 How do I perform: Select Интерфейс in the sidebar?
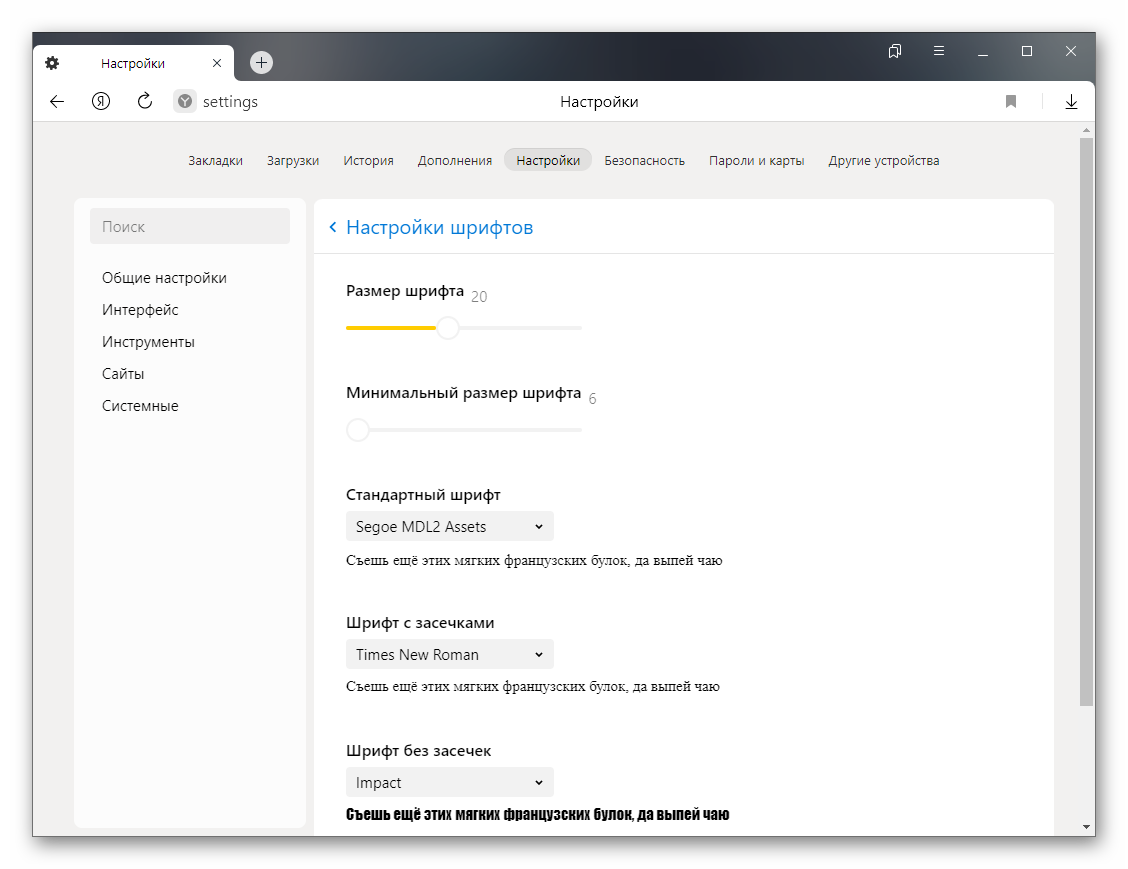(x=140, y=310)
